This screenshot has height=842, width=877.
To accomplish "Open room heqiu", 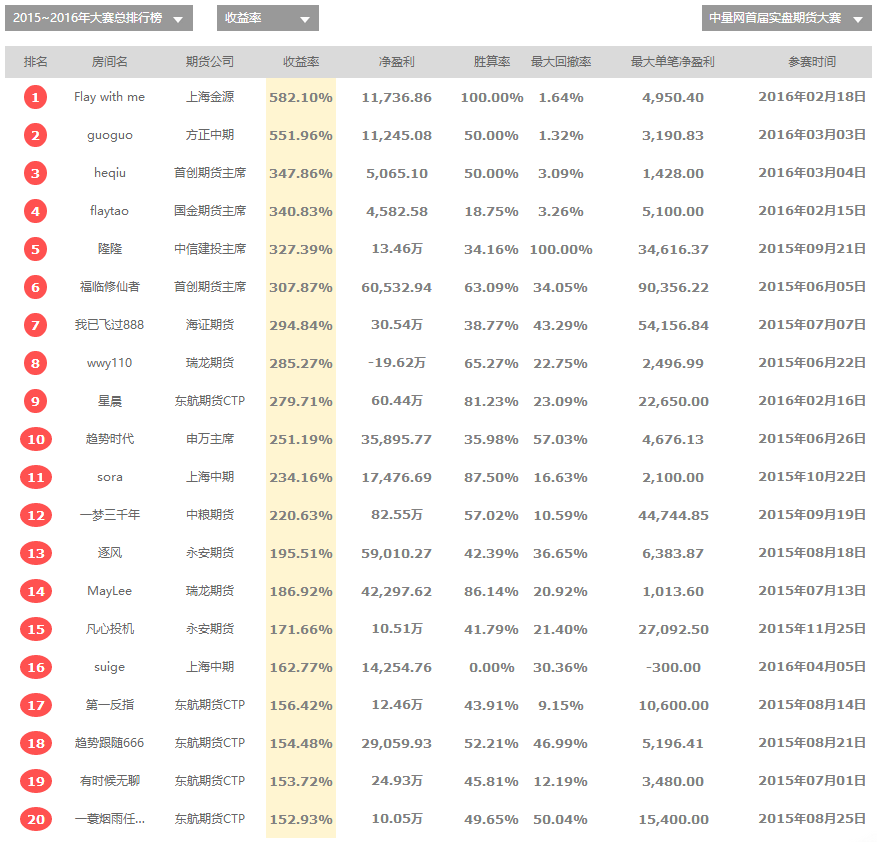I will 110,173.
